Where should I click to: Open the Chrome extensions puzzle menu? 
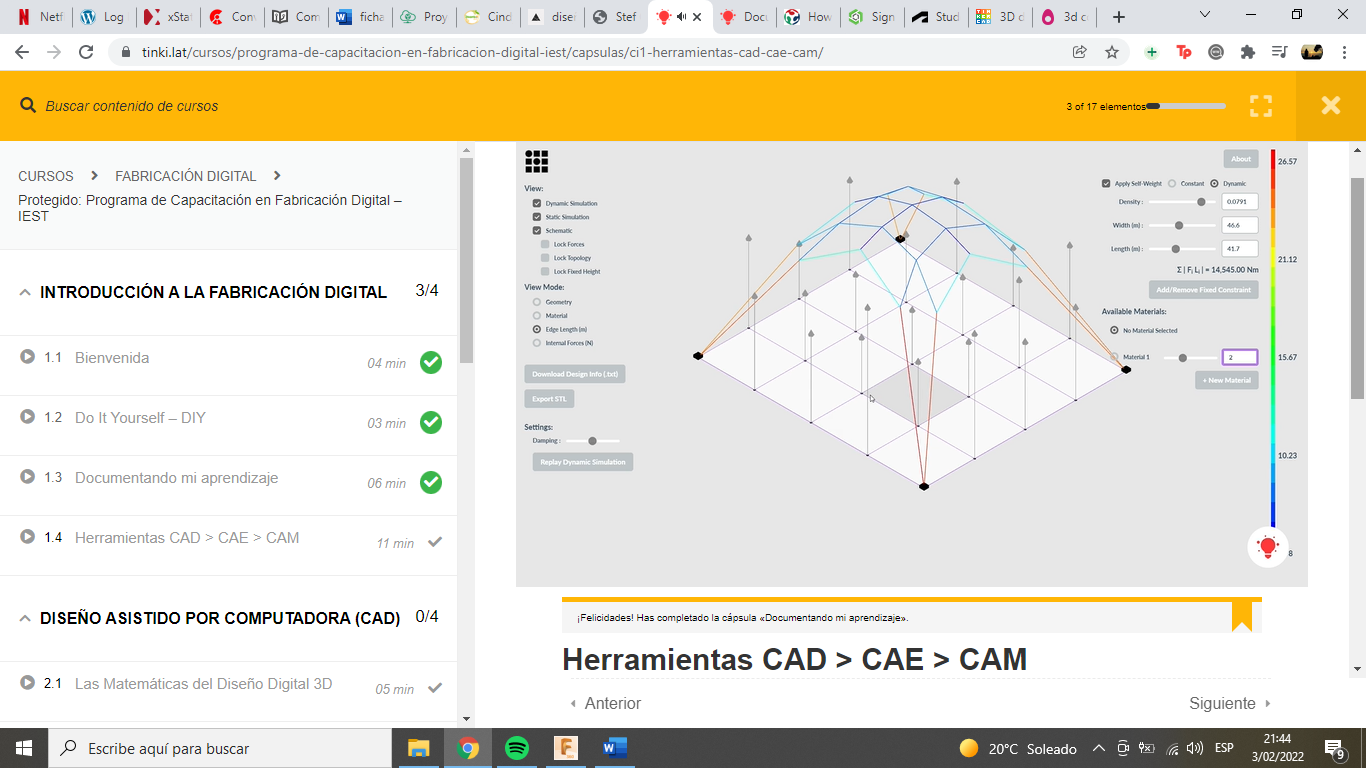pyautogui.click(x=1247, y=52)
